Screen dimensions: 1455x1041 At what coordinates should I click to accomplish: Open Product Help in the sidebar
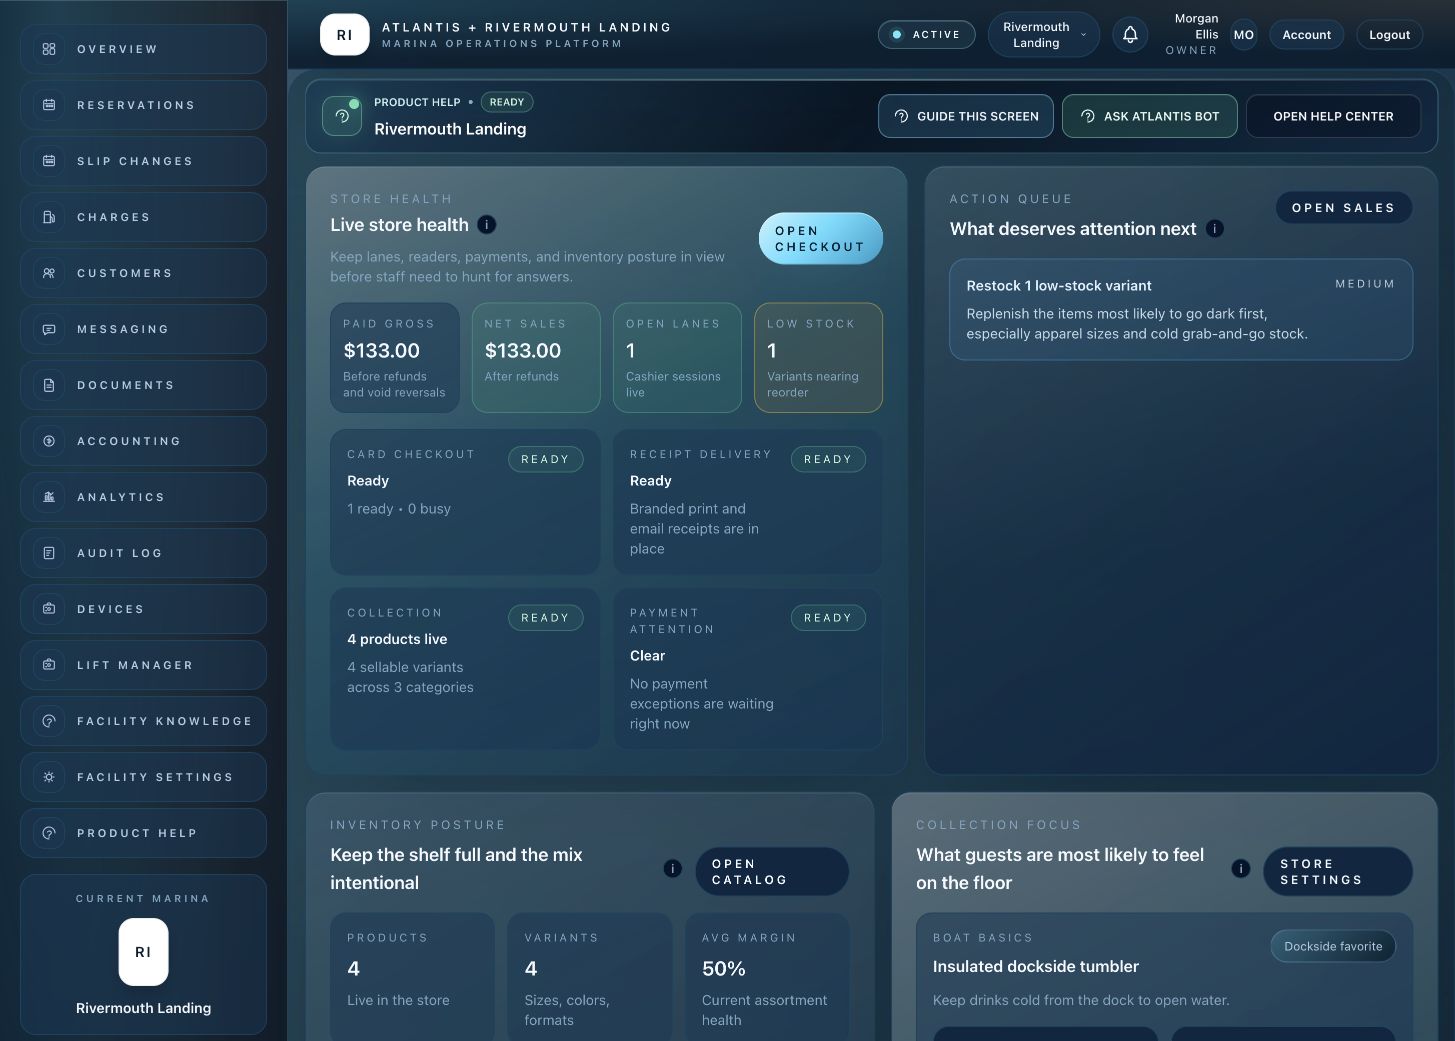(x=143, y=833)
